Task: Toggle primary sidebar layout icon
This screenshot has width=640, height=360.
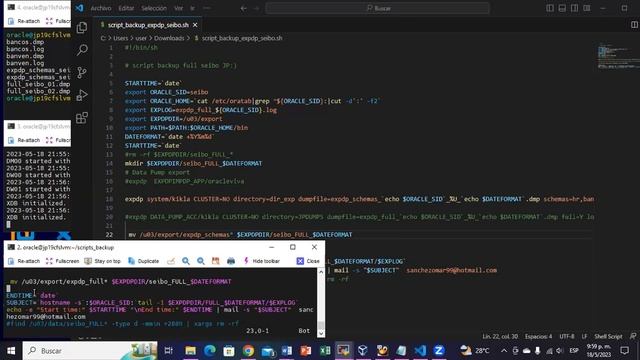Action: (550, 8)
